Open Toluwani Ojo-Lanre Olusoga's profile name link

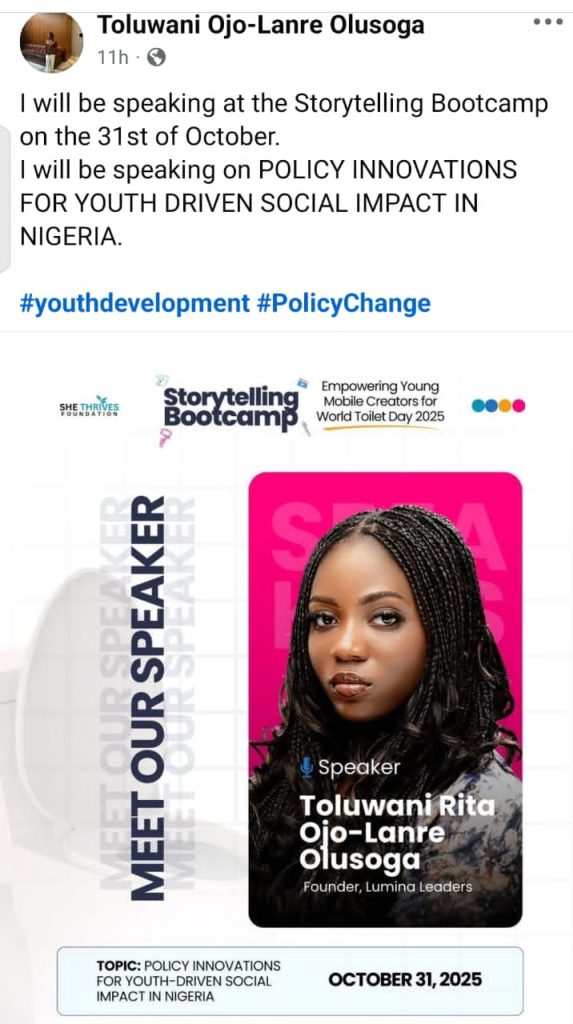click(261, 25)
